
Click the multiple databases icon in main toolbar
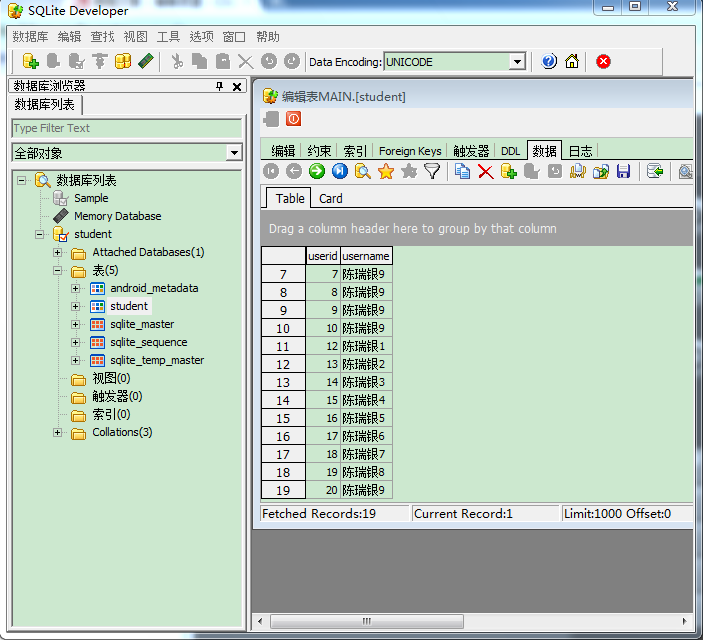123,61
